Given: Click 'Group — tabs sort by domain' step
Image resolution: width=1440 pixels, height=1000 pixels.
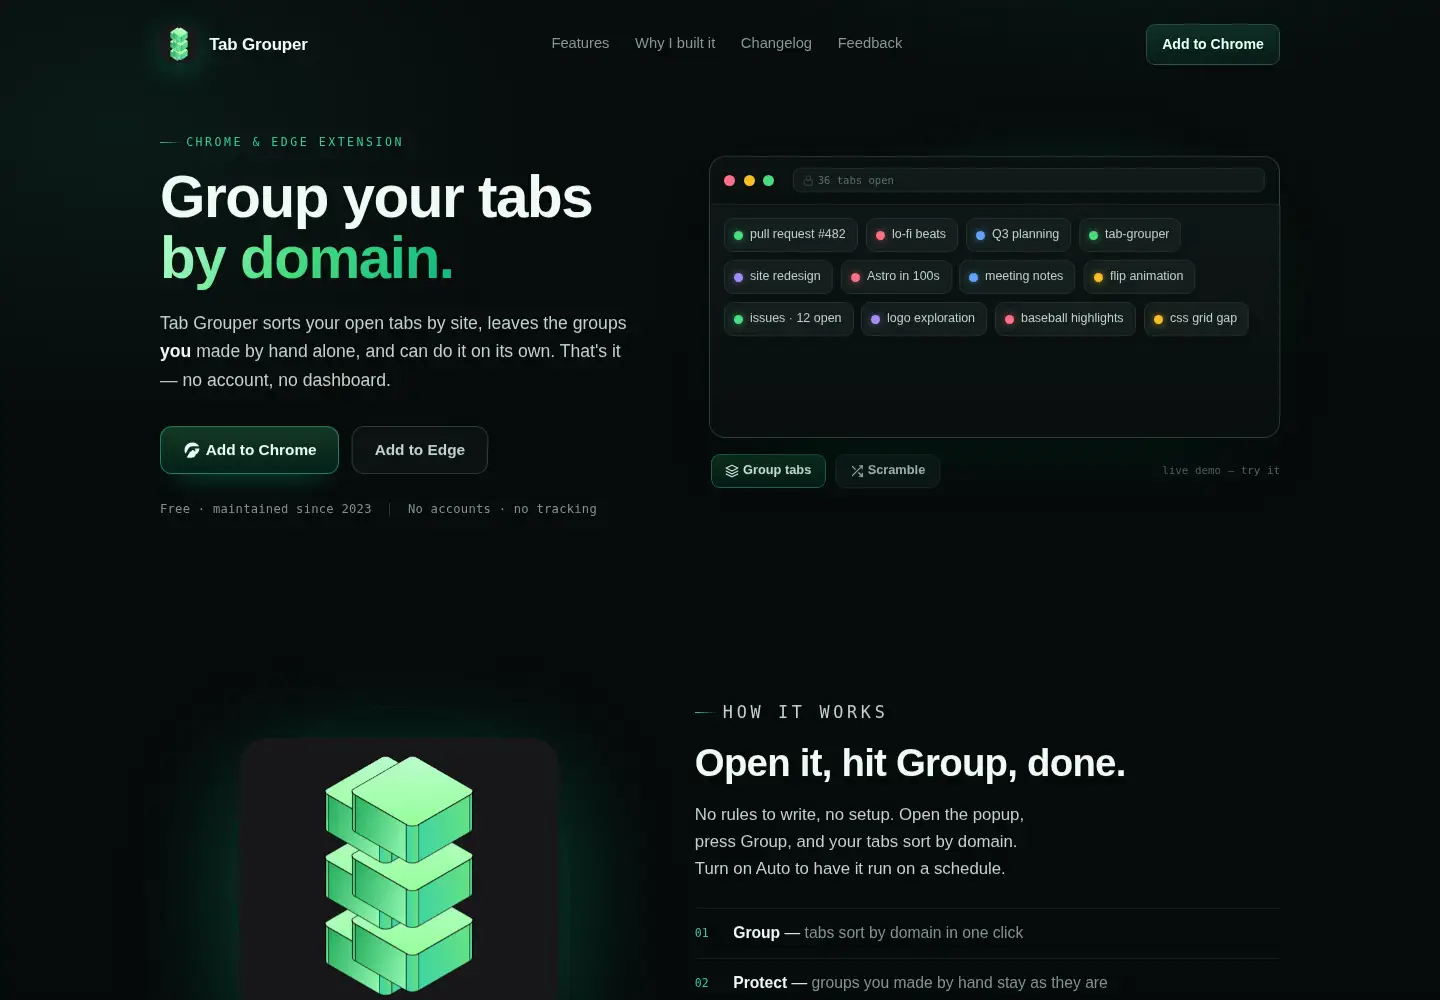Looking at the screenshot, I should pos(987,933).
